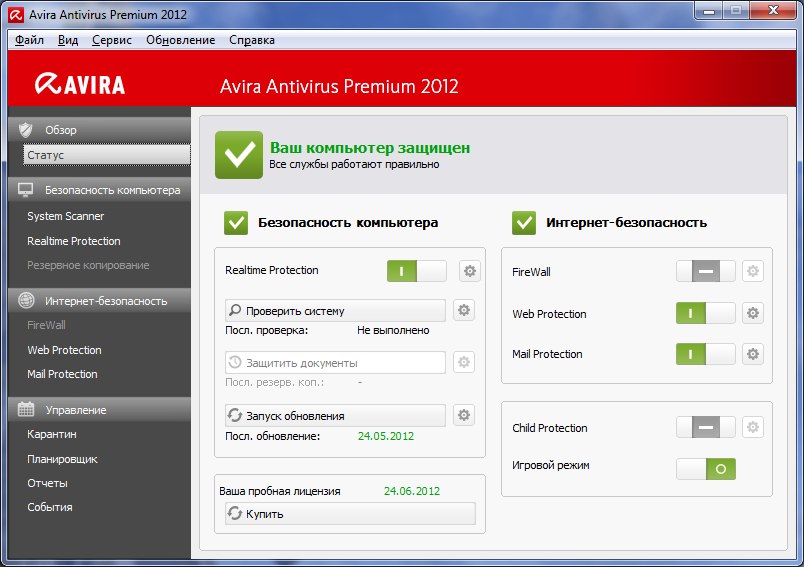Open the Вид menu
This screenshot has height=567, width=804.
(68, 40)
